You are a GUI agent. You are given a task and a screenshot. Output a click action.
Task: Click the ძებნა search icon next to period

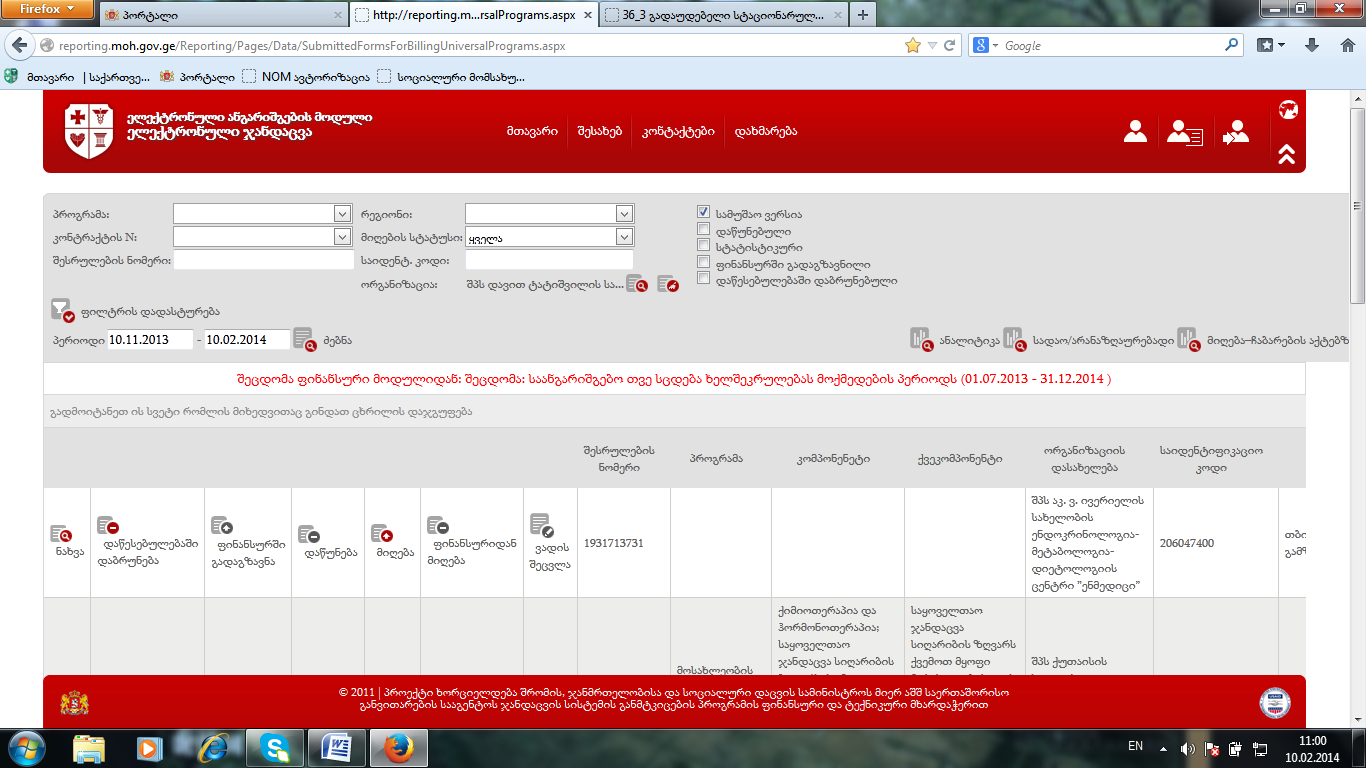point(303,340)
